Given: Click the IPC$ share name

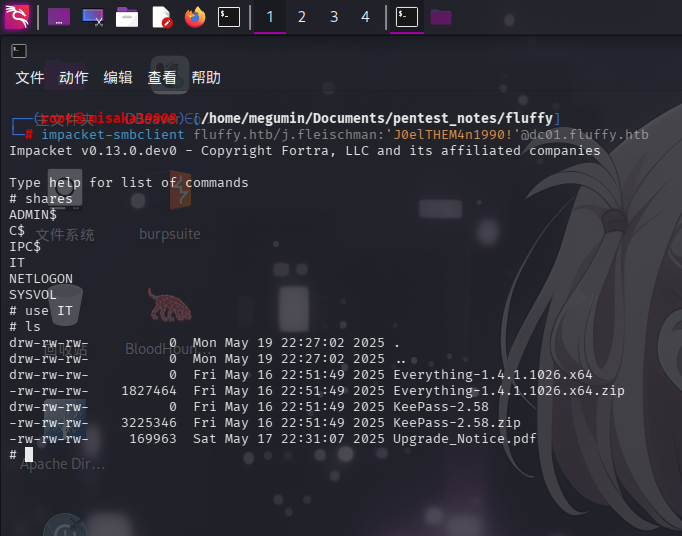Looking at the screenshot, I should pos(25,247).
